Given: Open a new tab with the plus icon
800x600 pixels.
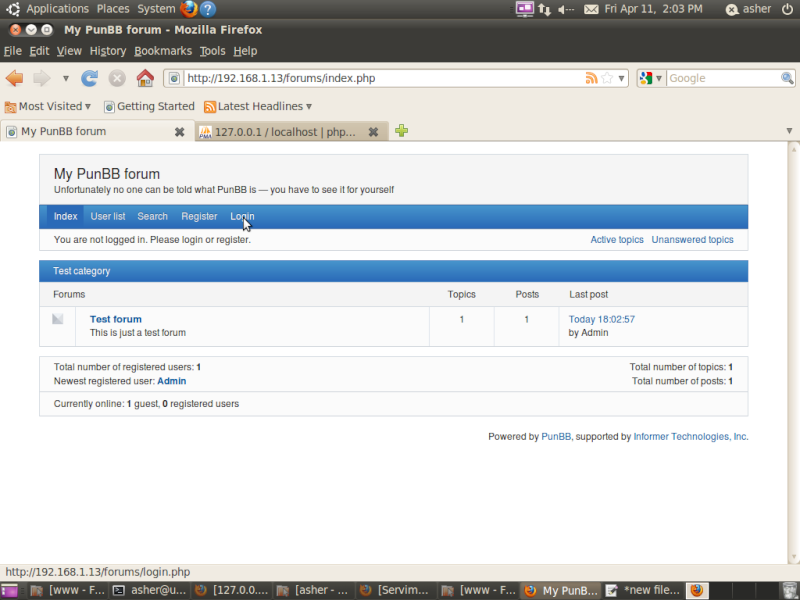Looking at the screenshot, I should pos(402,131).
